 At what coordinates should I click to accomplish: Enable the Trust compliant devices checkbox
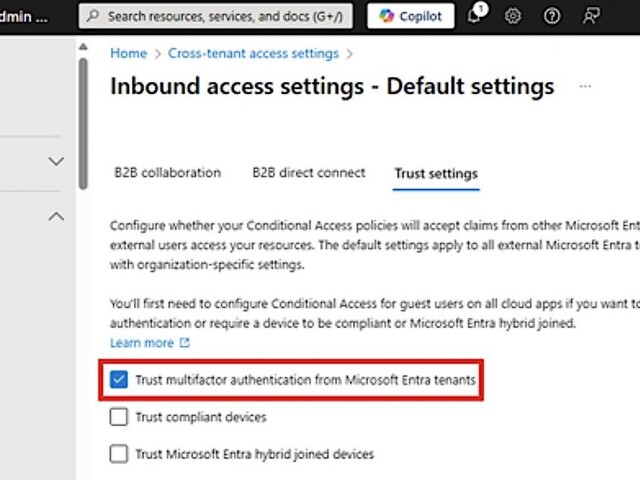tap(118, 417)
